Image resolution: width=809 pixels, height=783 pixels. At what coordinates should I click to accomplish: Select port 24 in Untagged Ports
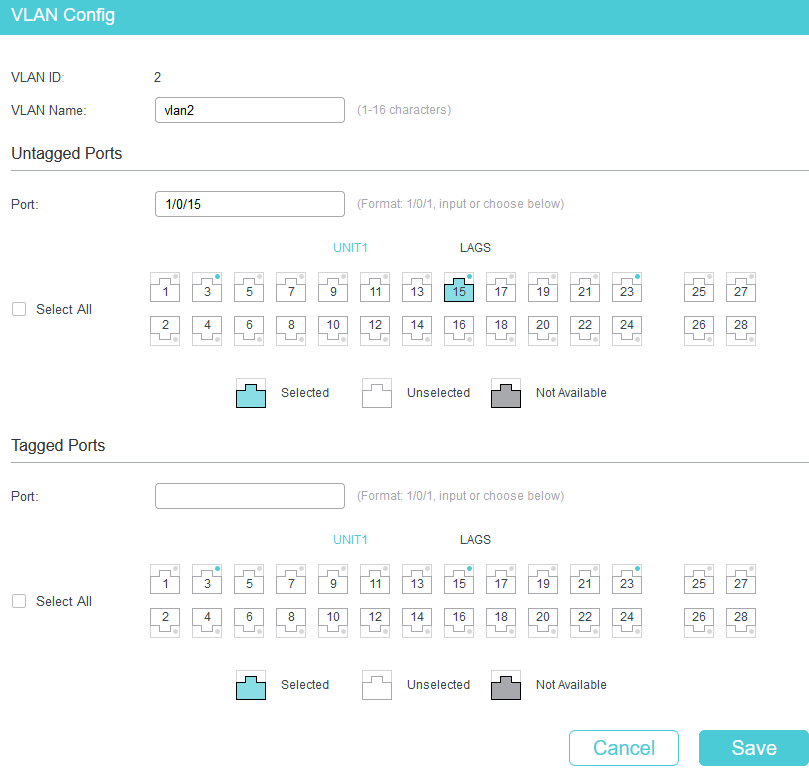pyautogui.click(x=627, y=331)
